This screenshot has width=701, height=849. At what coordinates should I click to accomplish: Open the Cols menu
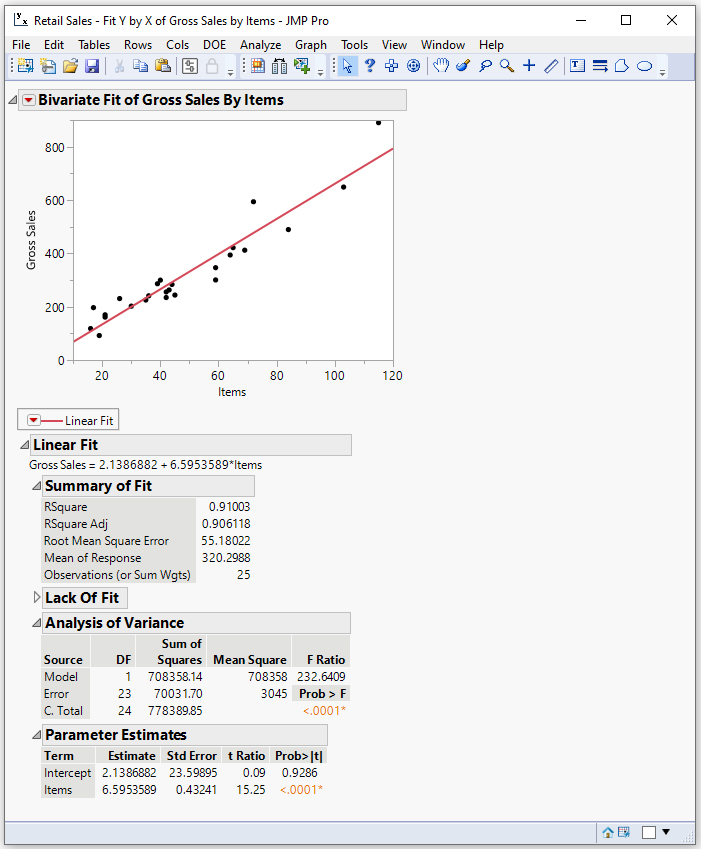pos(178,44)
